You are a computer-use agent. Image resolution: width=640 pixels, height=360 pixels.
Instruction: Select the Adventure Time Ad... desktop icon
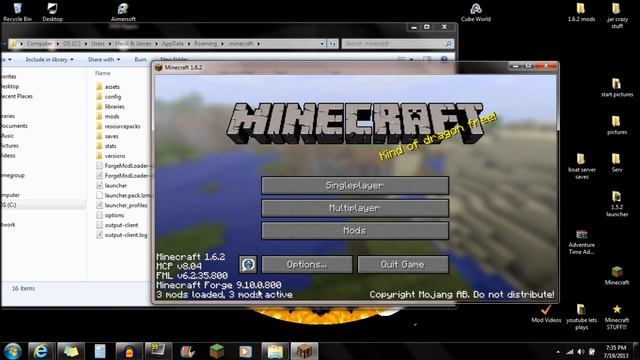click(x=582, y=242)
